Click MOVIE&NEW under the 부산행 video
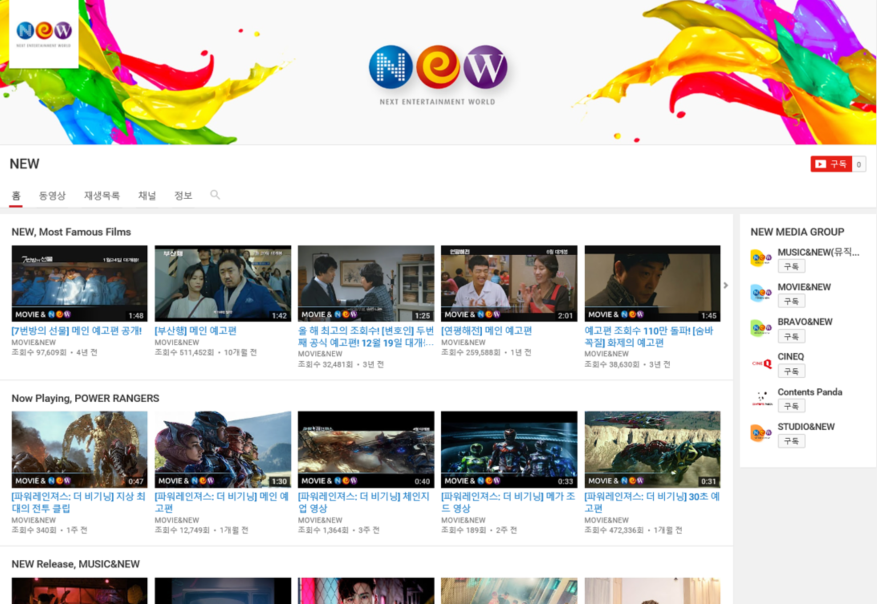Viewport: 877px width, 604px height. (177, 342)
